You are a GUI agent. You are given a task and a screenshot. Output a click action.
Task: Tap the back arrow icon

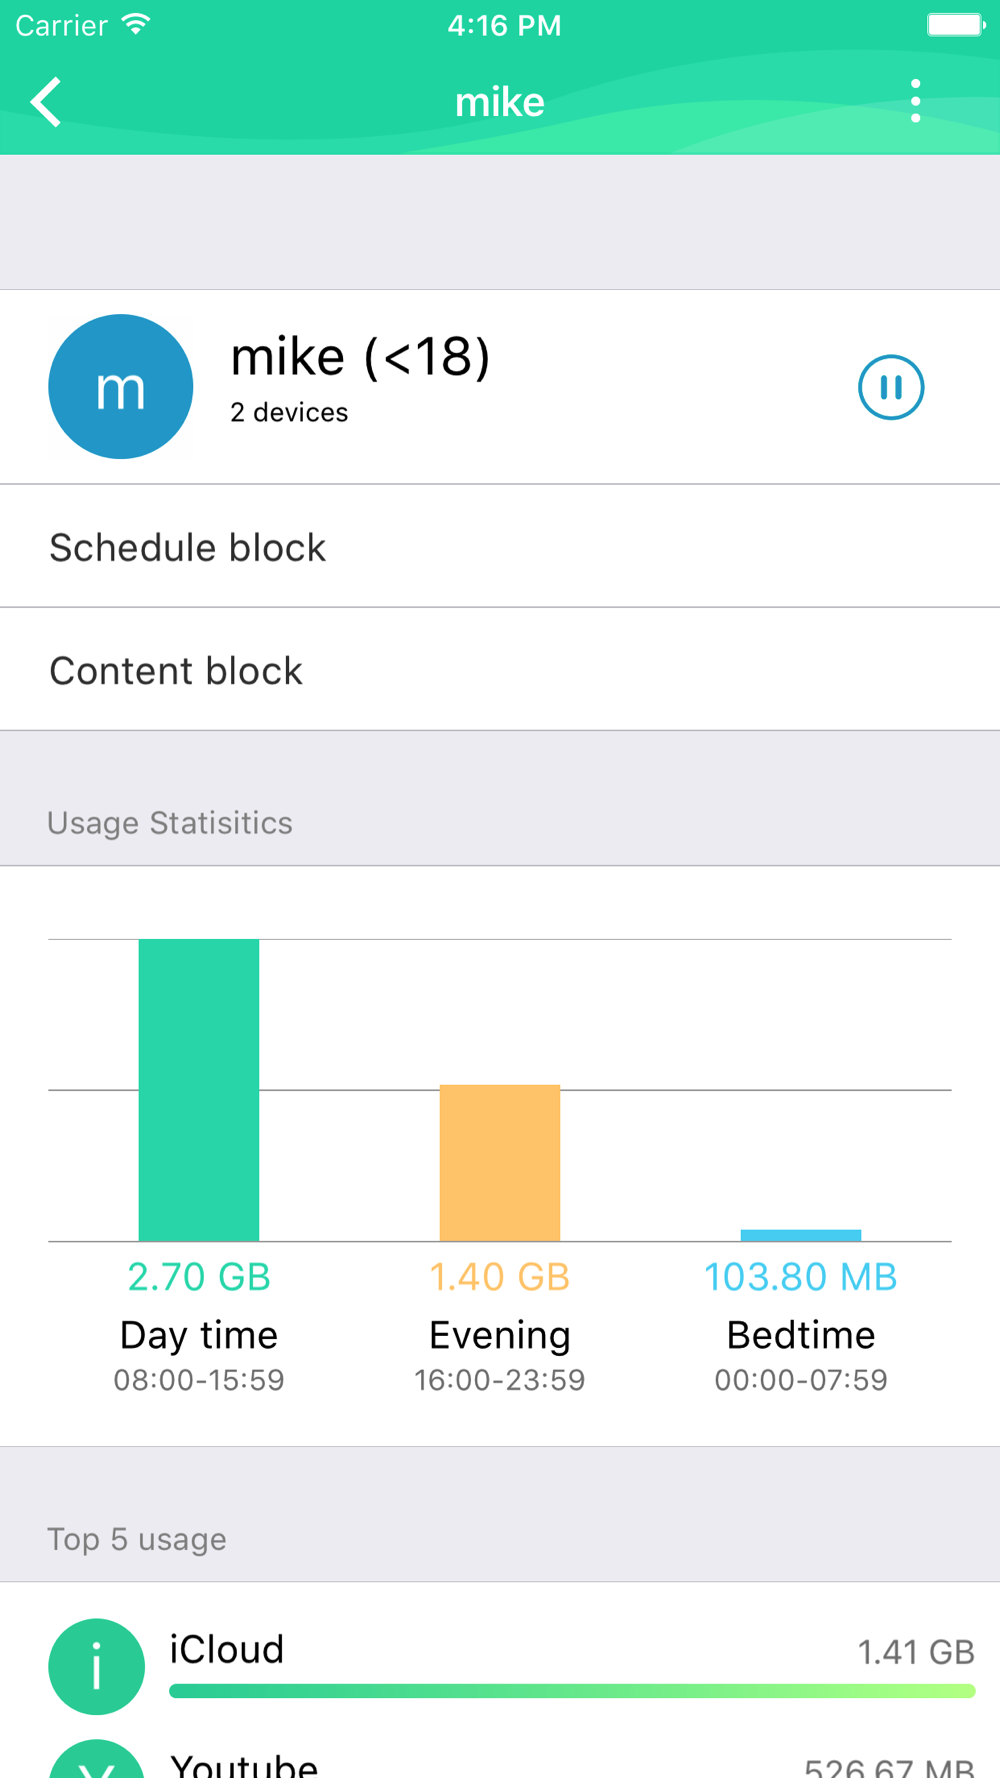(x=46, y=102)
